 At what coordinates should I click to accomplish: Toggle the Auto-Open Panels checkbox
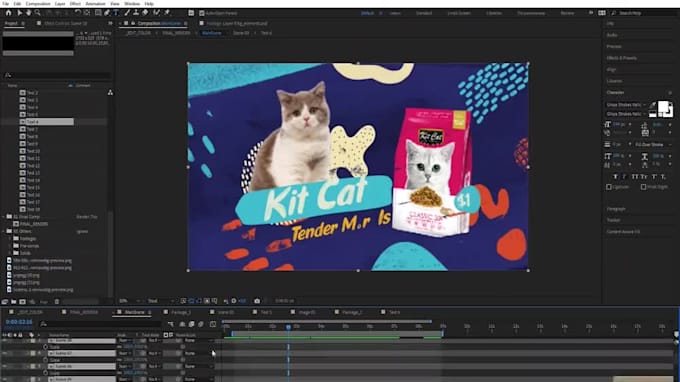point(202,13)
